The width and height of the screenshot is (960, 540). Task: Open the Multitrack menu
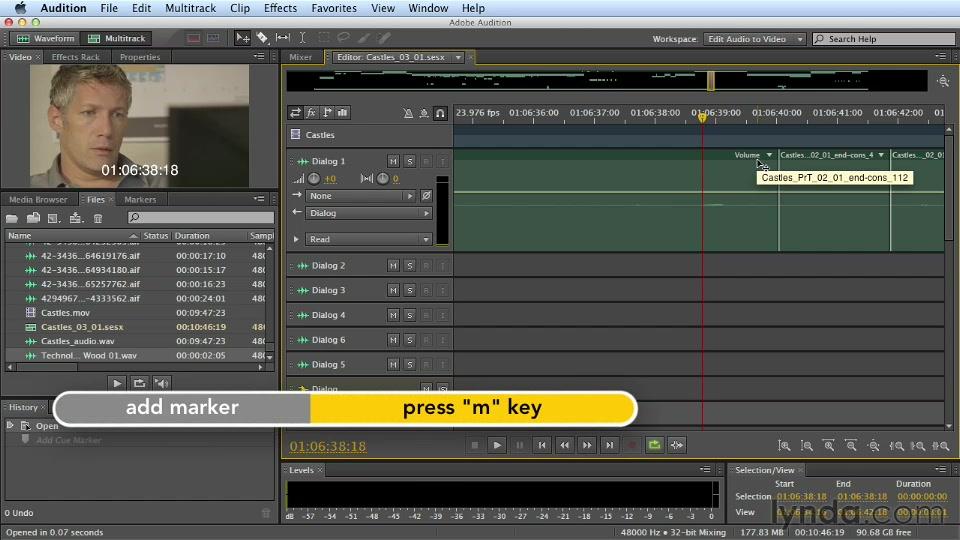(190, 8)
